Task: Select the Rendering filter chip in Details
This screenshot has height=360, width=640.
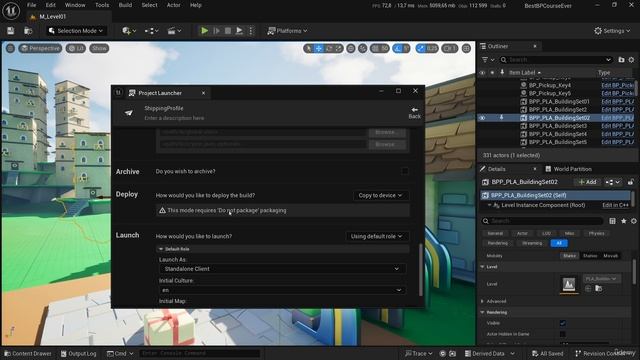Action: point(498,243)
